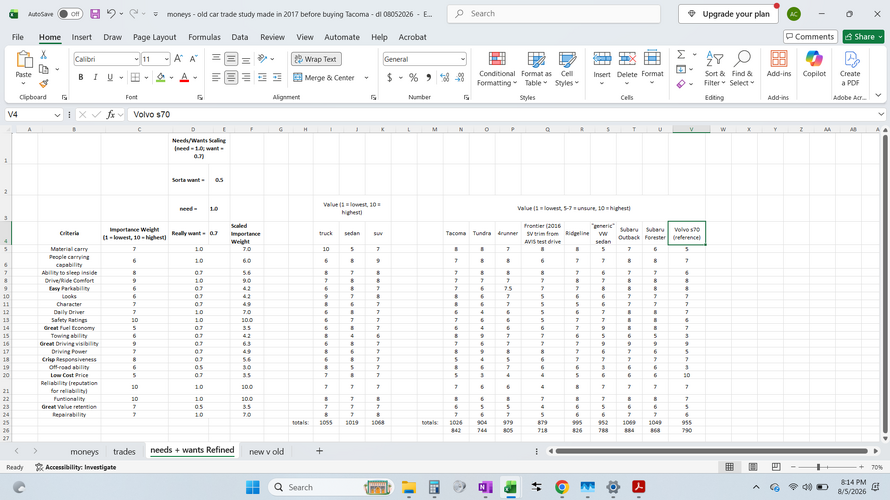Apply yellow fill color
The height and width of the screenshot is (500, 890).
(161, 77)
